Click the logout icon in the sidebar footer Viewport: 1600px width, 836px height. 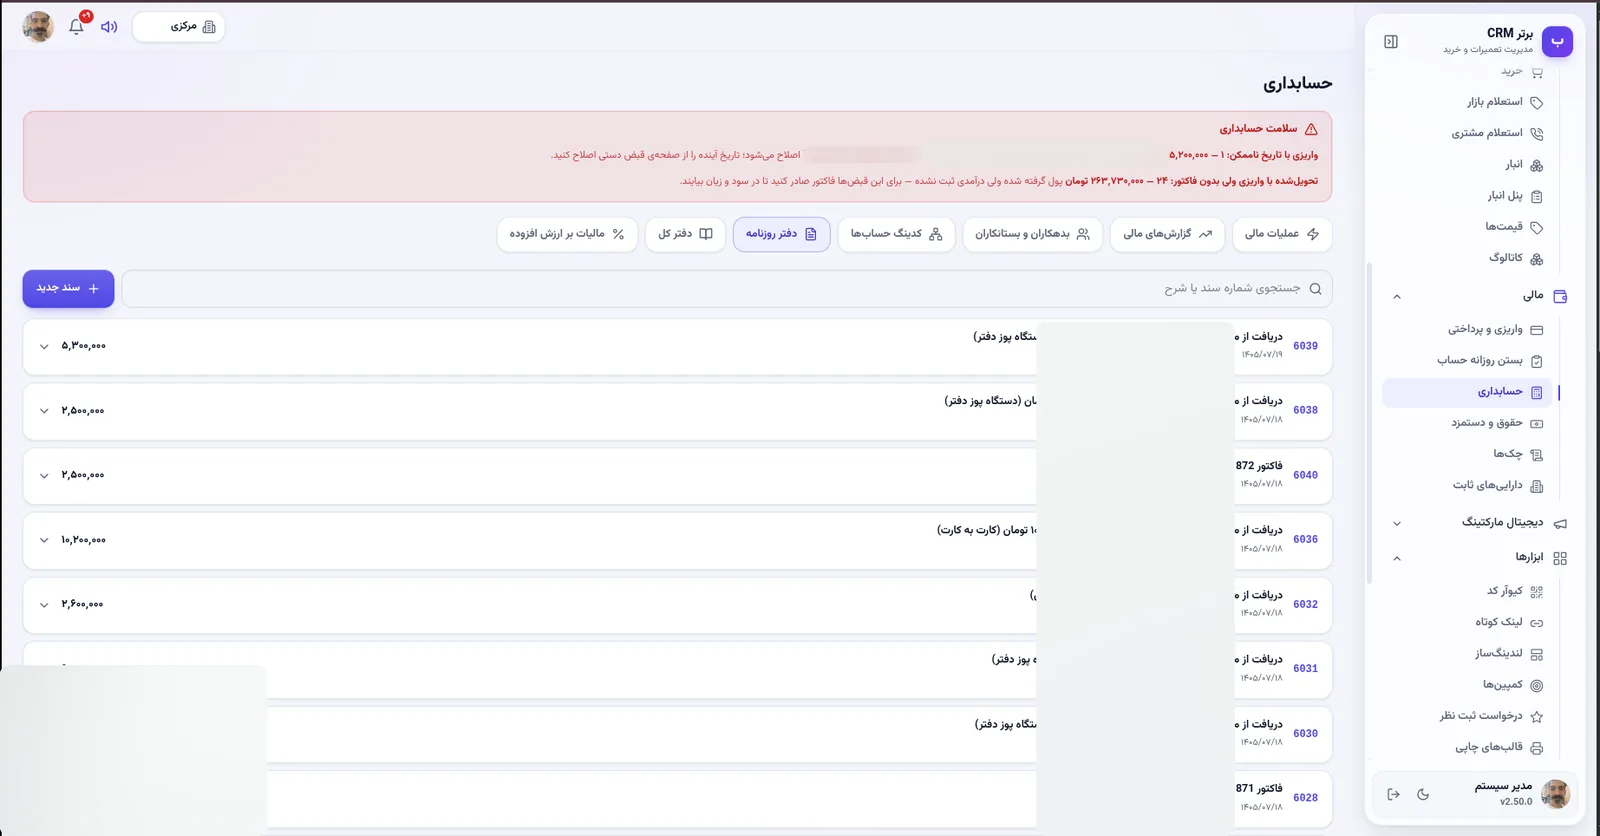[1394, 795]
